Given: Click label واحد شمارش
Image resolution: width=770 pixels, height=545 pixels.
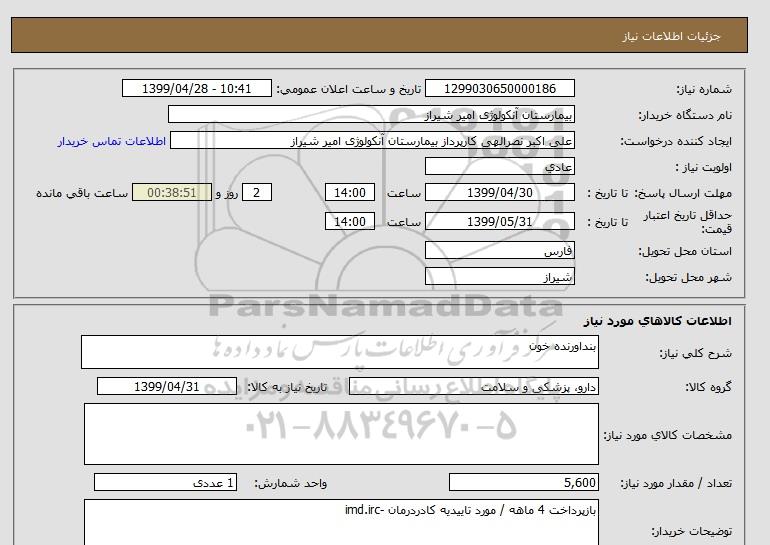Looking at the screenshot, I should [291, 484].
